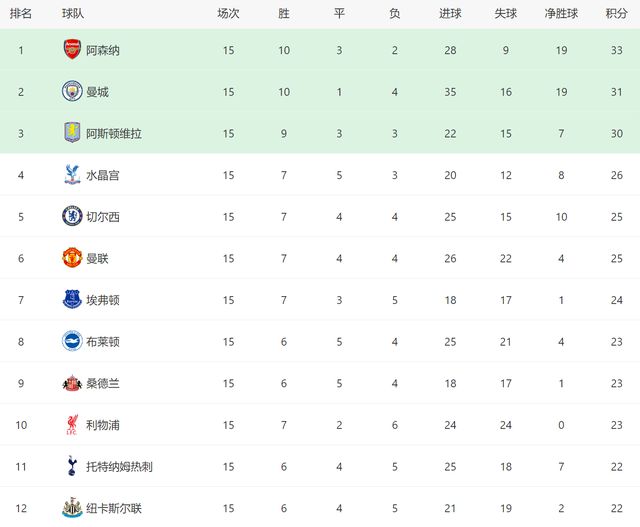
Task: Click the Manchester City club crest
Action: click(71, 92)
